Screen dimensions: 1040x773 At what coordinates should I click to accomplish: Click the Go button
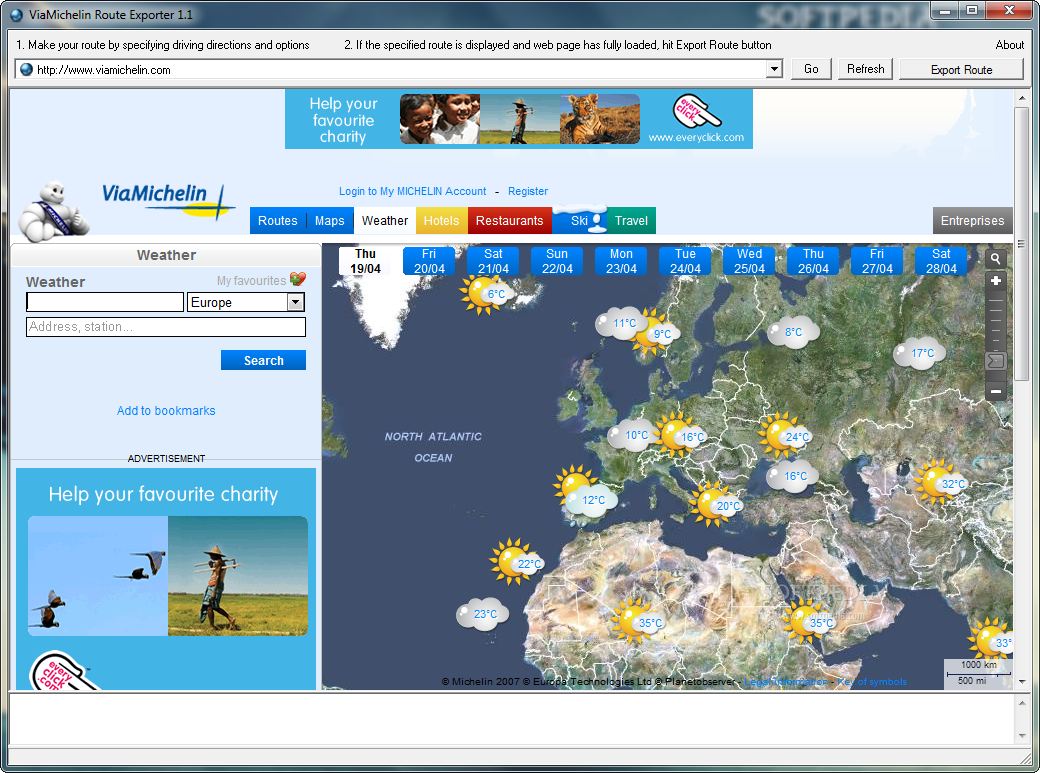[x=811, y=69]
